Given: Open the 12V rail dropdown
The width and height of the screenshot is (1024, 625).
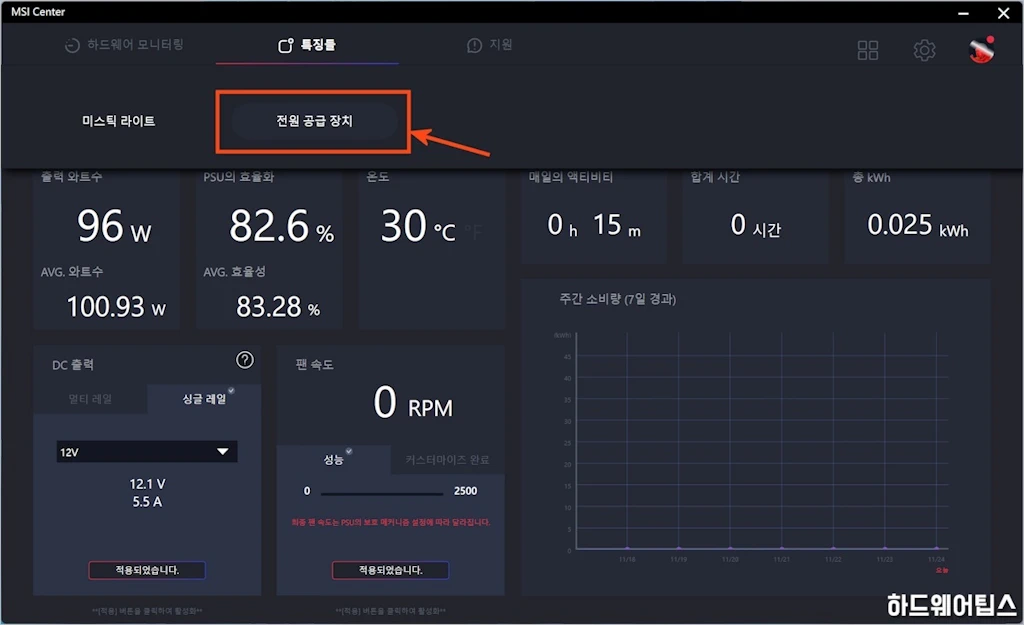Looking at the screenshot, I should (x=147, y=451).
